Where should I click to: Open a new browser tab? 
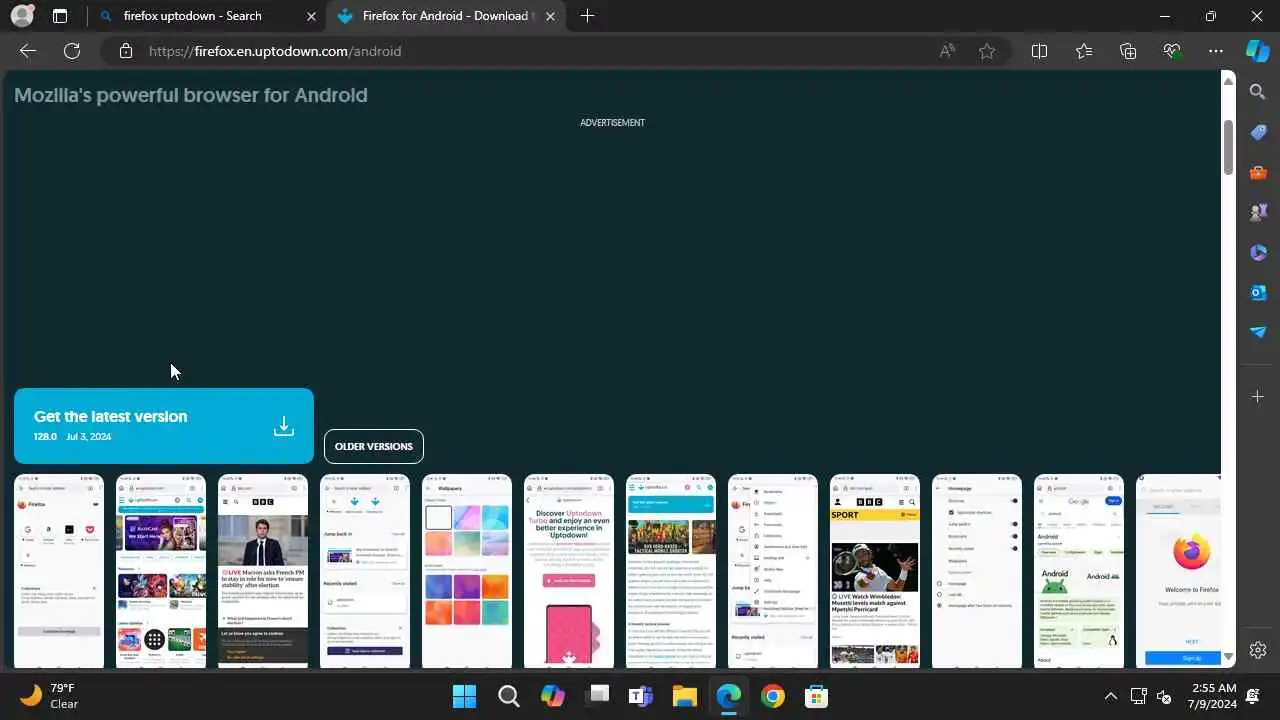587,16
